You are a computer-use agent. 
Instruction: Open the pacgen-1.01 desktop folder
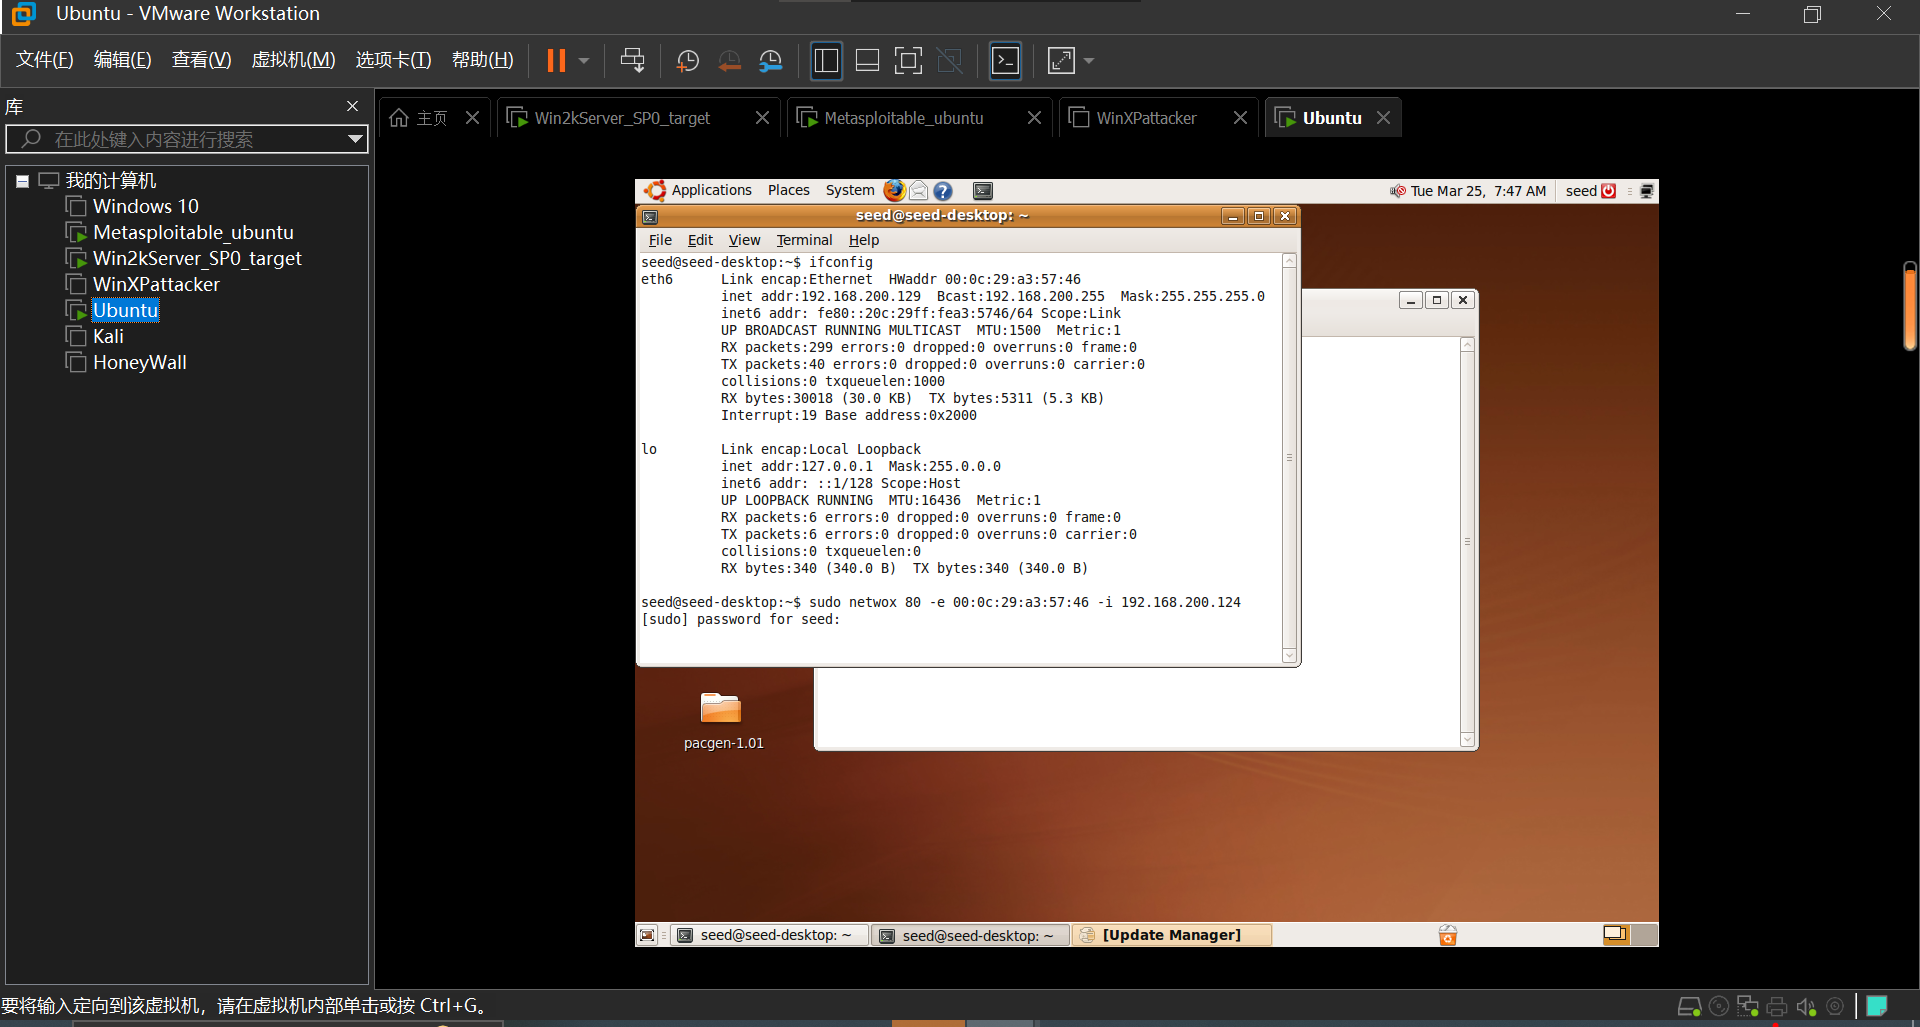tap(722, 720)
